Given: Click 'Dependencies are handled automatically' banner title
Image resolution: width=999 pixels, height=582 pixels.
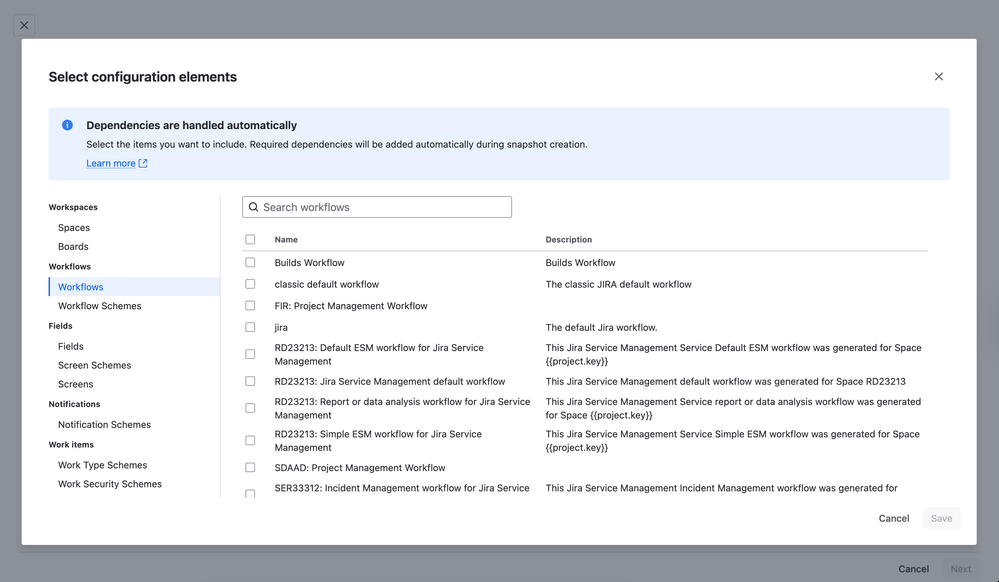Looking at the screenshot, I should tap(192, 126).
